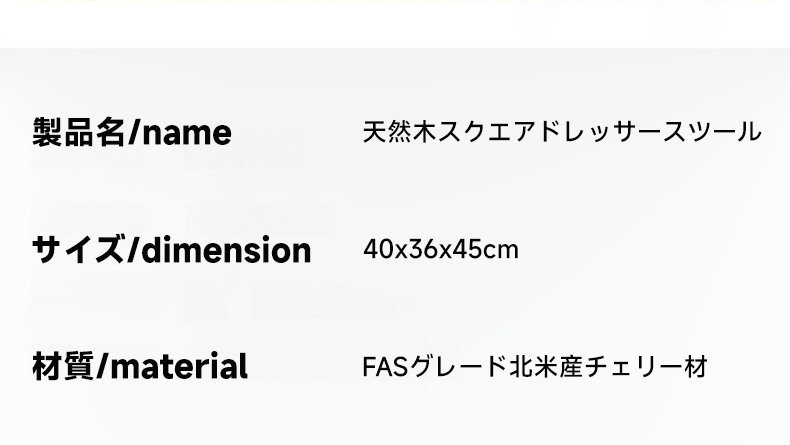Viewport: 790px width, 445px height.
Task: Click ドレッサー within the product name
Action: [598, 132]
